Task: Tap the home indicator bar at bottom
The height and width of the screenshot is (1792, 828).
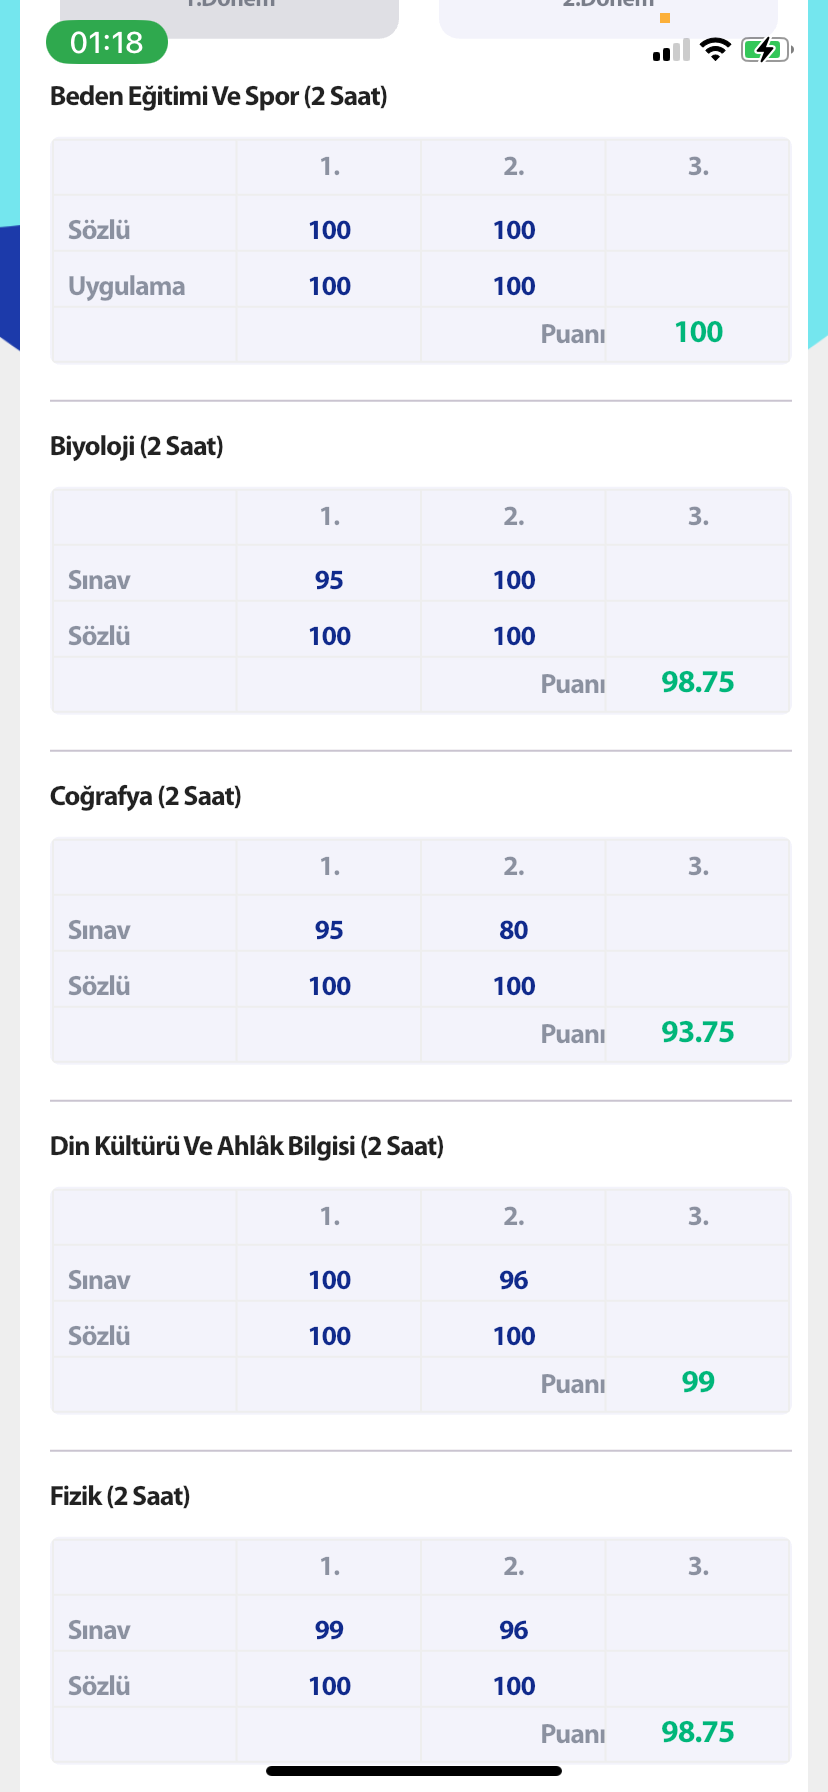Action: (414, 1771)
